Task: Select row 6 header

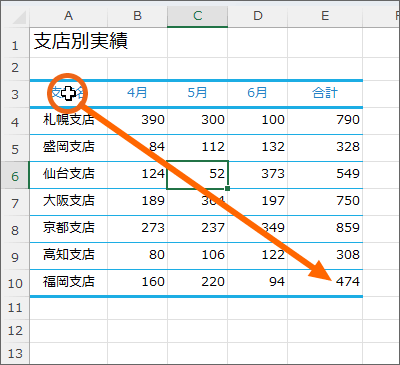Action: pos(15,175)
